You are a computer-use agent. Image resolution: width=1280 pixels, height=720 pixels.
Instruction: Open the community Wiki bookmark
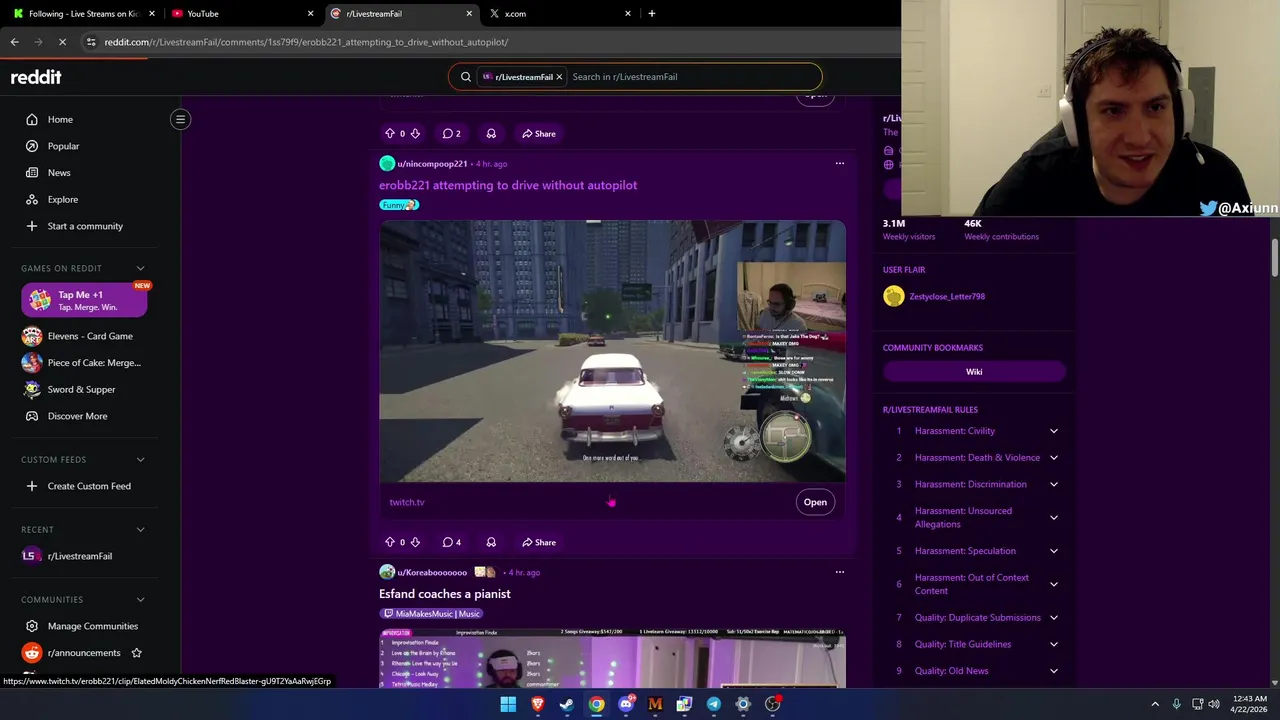974,372
